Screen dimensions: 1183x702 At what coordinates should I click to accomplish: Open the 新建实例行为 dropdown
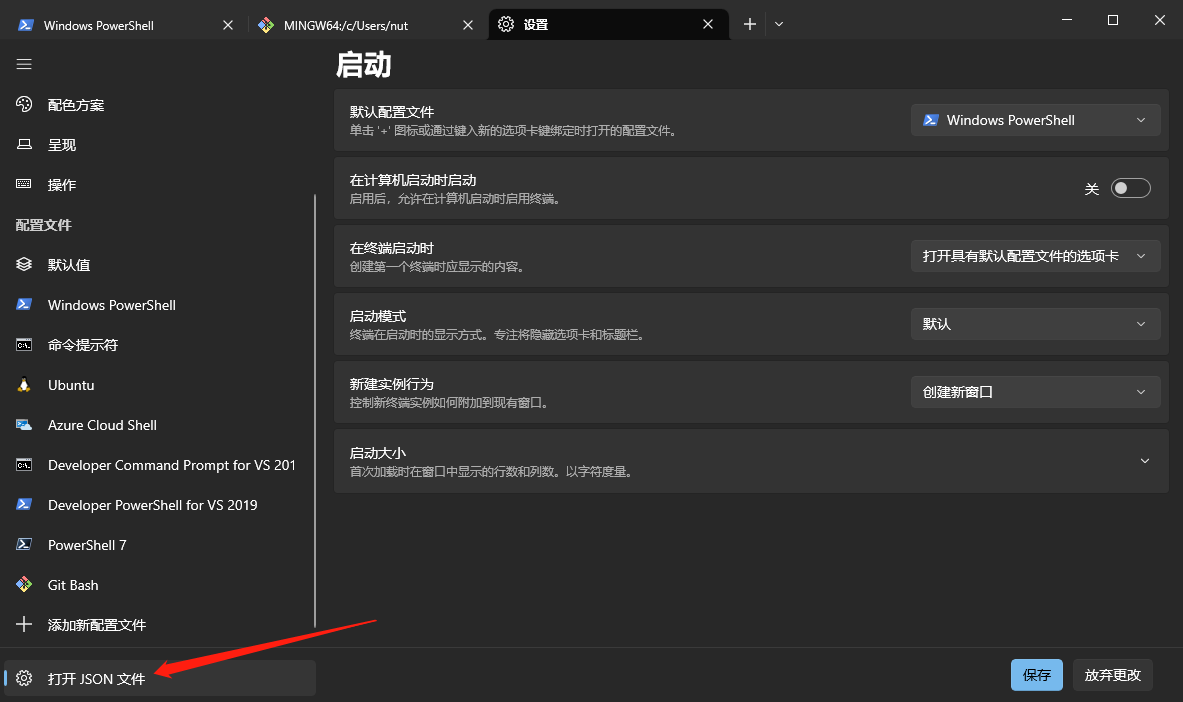click(1035, 392)
